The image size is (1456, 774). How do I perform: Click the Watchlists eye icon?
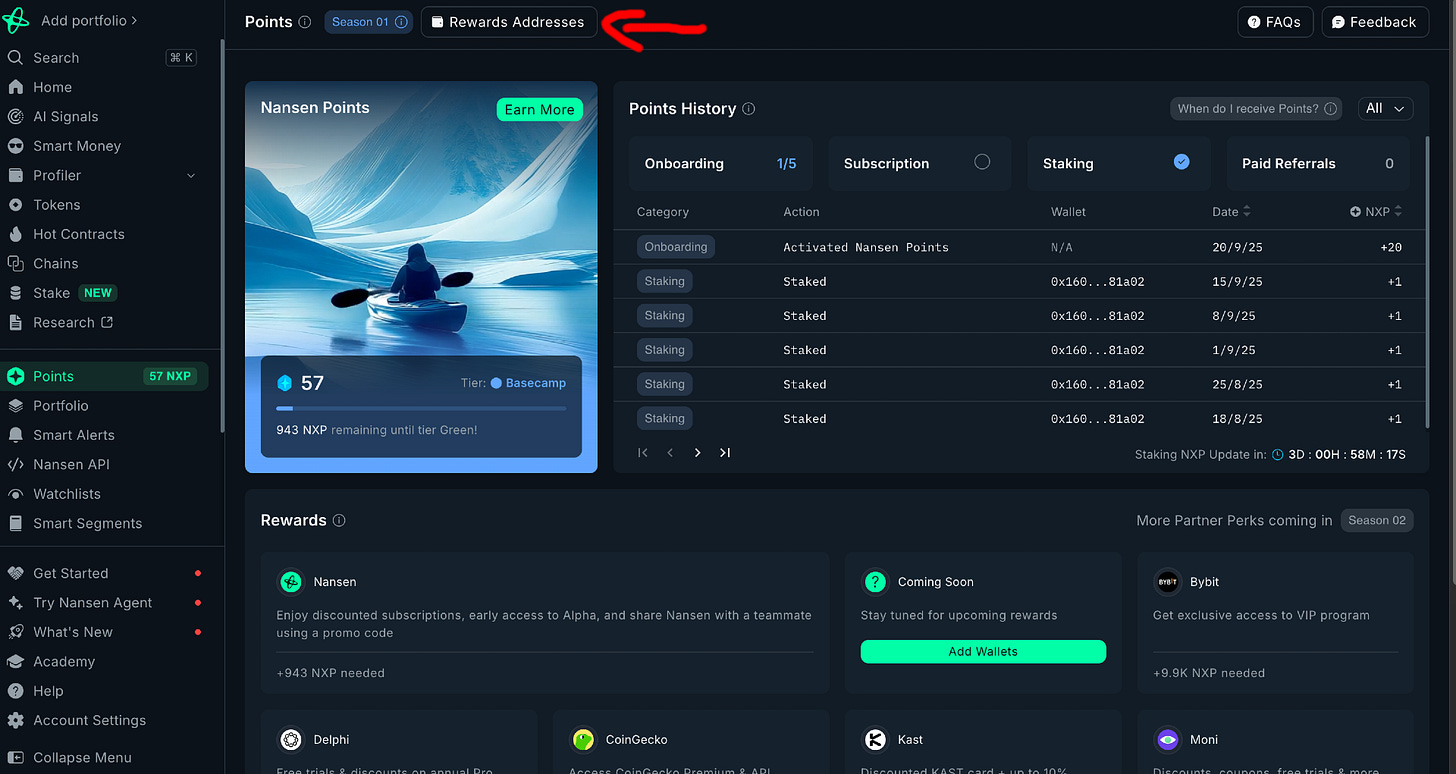click(x=15, y=494)
